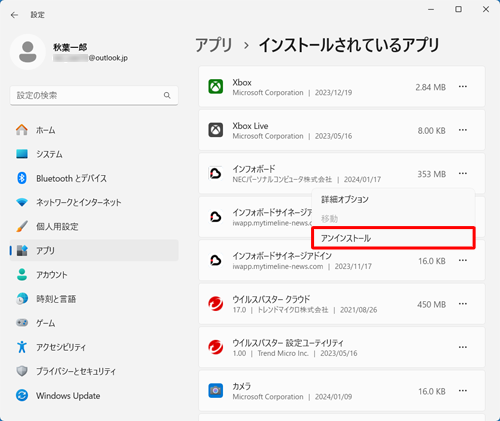Click the インフォボード app icon
This screenshot has height=421, width=500.
[x=216, y=173]
